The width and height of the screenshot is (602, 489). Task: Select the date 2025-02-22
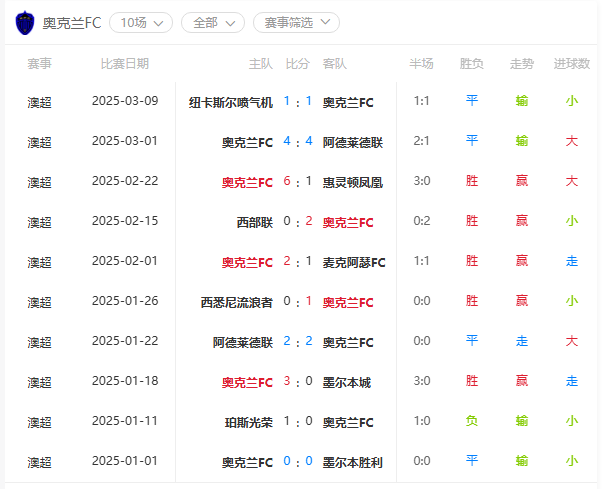click(x=125, y=181)
